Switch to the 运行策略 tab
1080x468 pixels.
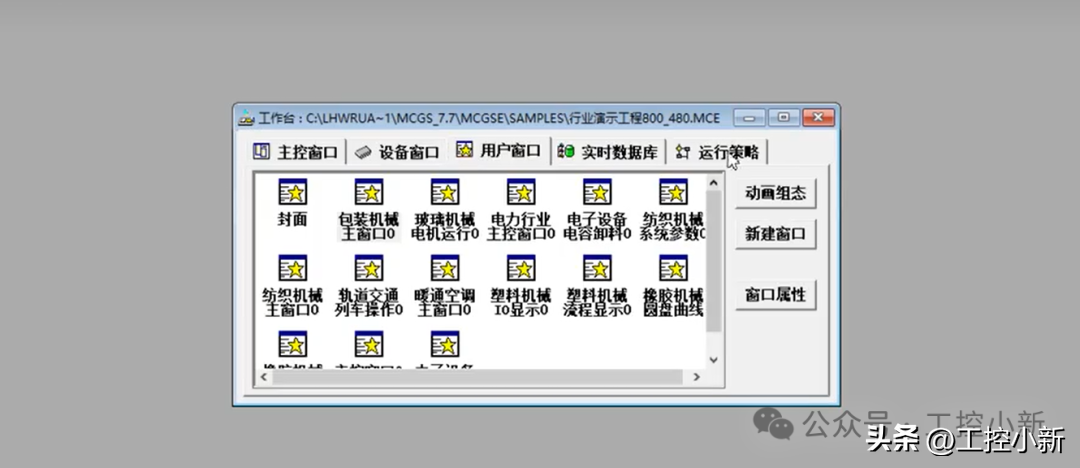tap(717, 152)
